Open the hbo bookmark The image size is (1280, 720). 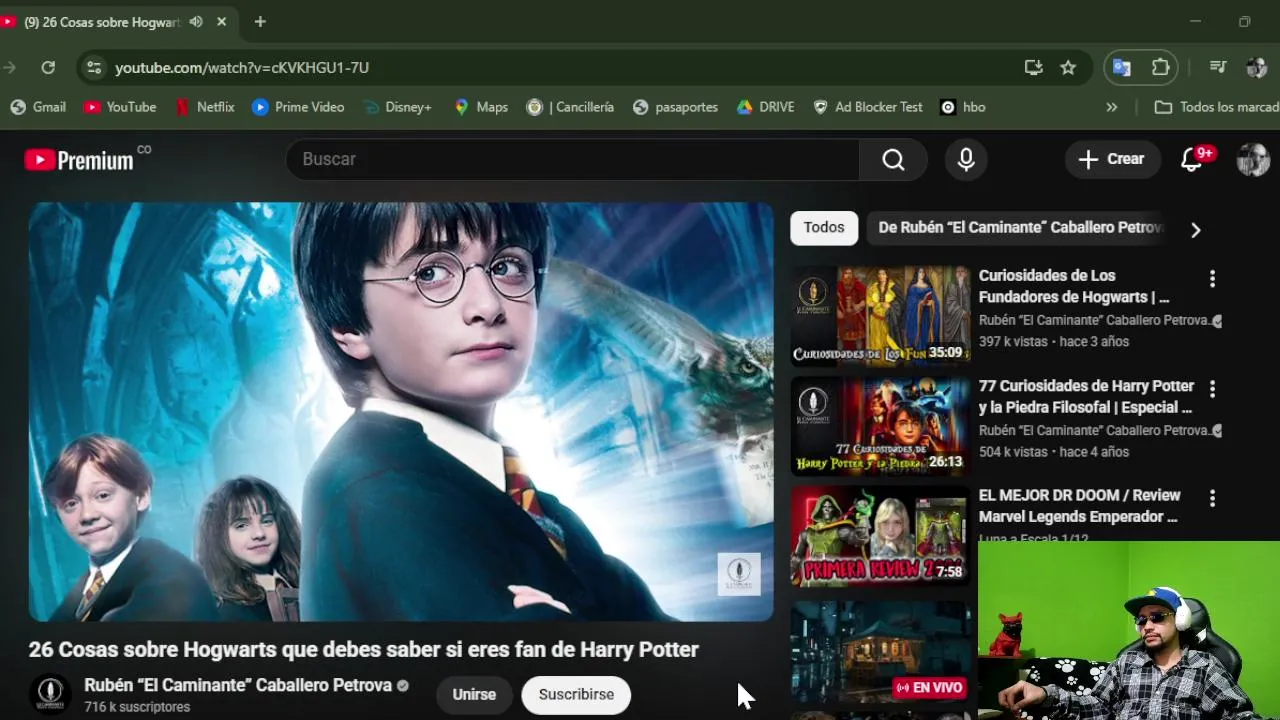(x=963, y=107)
